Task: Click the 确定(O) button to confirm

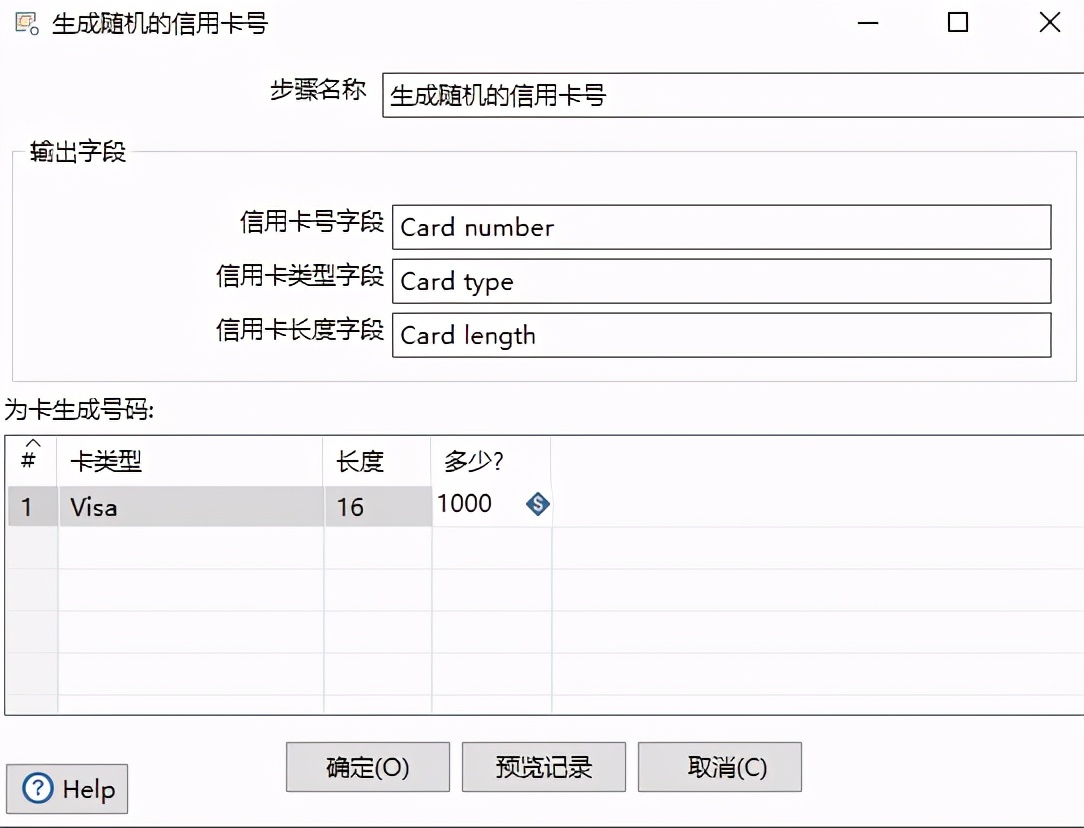Action: click(367, 766)
